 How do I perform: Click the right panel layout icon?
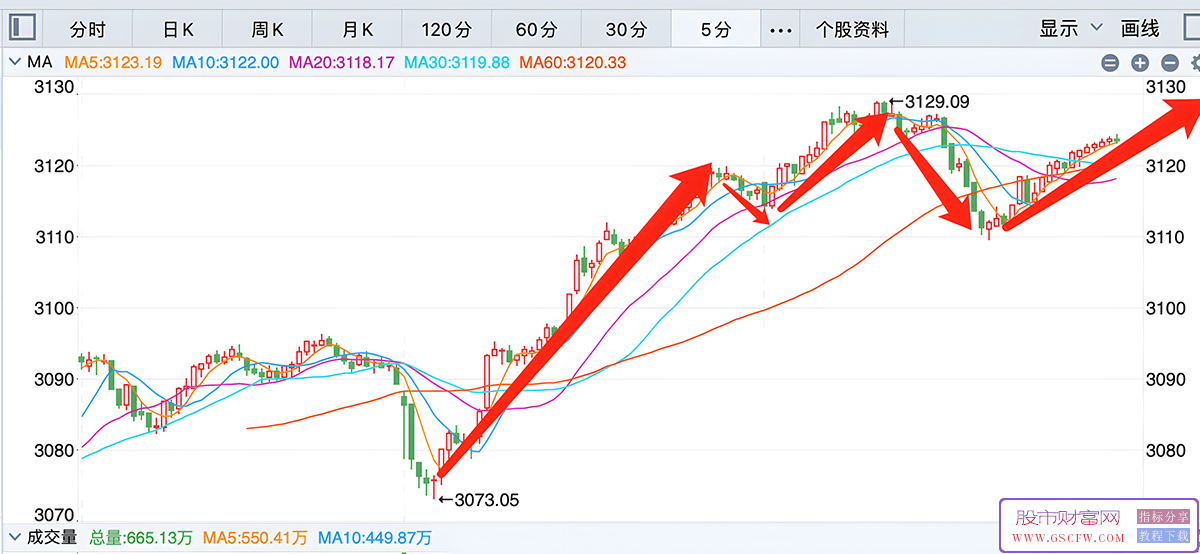coord(1195,28)
